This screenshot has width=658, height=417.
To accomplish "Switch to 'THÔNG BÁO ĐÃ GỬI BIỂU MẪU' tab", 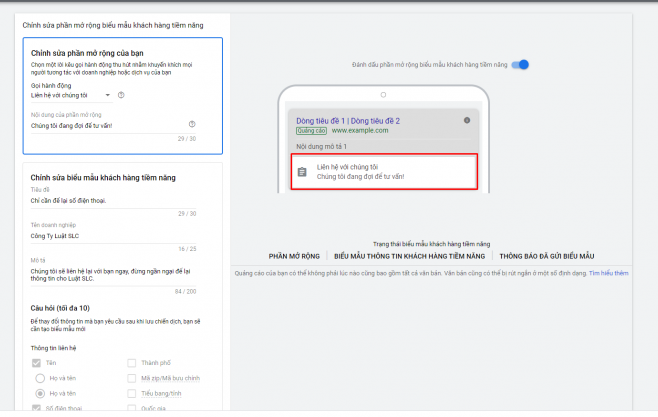I will point(547,256).
